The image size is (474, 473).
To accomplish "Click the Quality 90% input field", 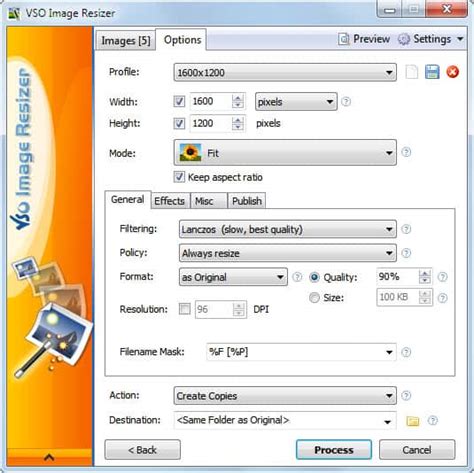I will click(x=397, y=277).
